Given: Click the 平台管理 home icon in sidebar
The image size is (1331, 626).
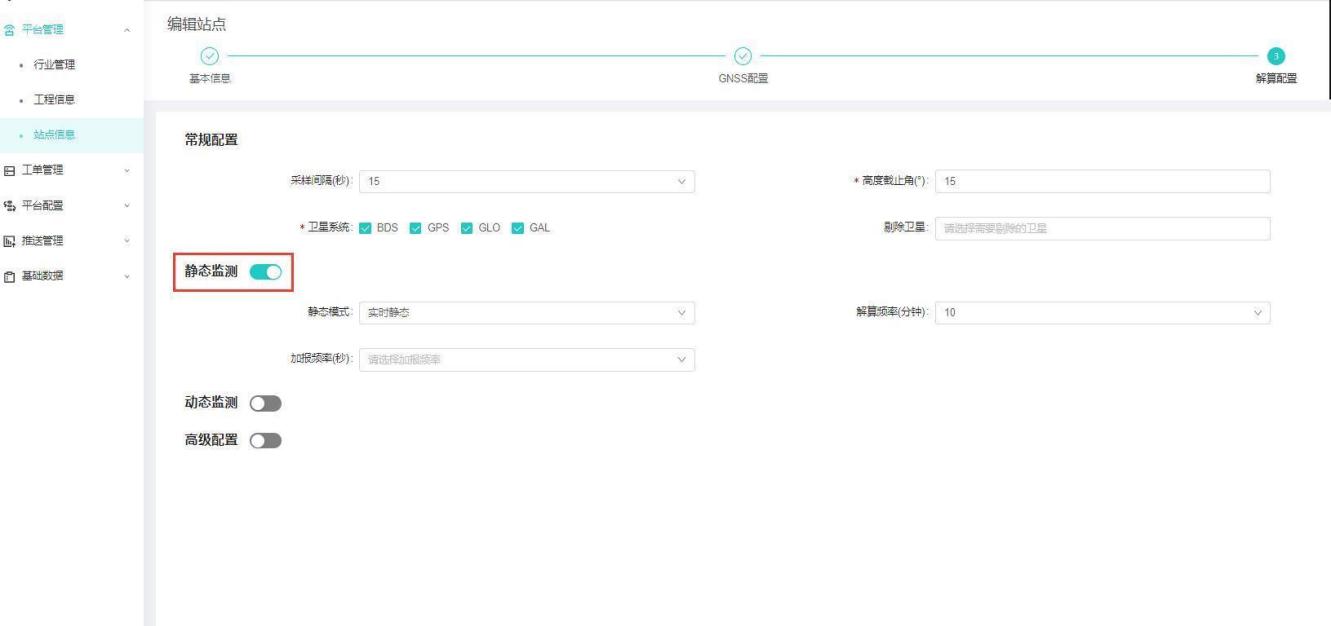Looking at the screenshot, I should coord(10,31).
